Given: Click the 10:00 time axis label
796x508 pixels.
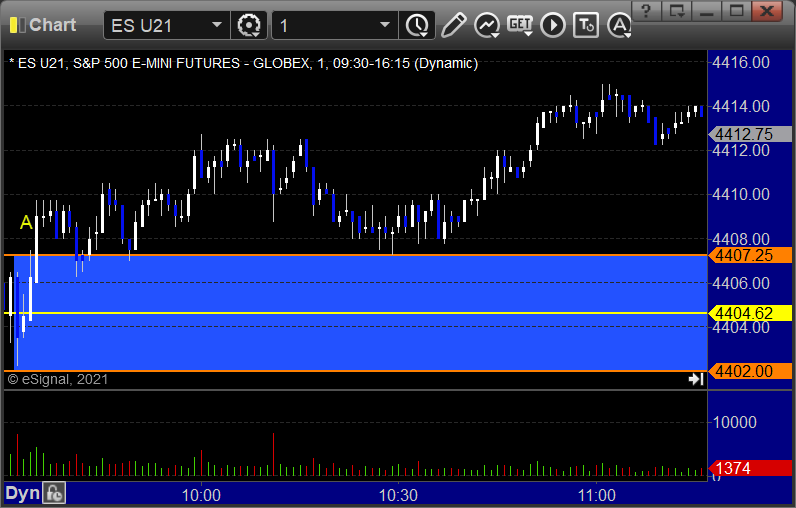Looking at the screenshot, I should click(201, 495).
